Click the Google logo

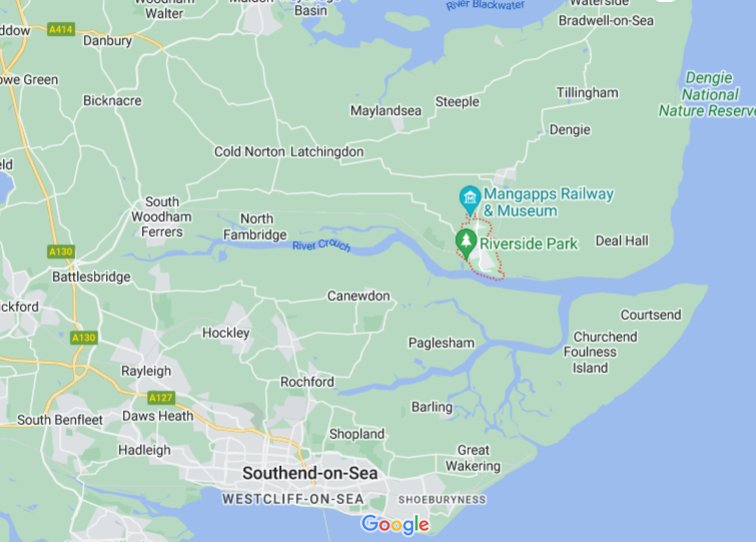pyautogui.click(x=395, y=524)
